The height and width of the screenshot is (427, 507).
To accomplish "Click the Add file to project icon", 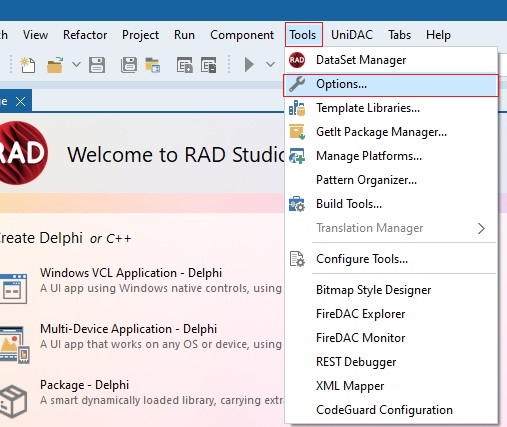I will [185, 65].
